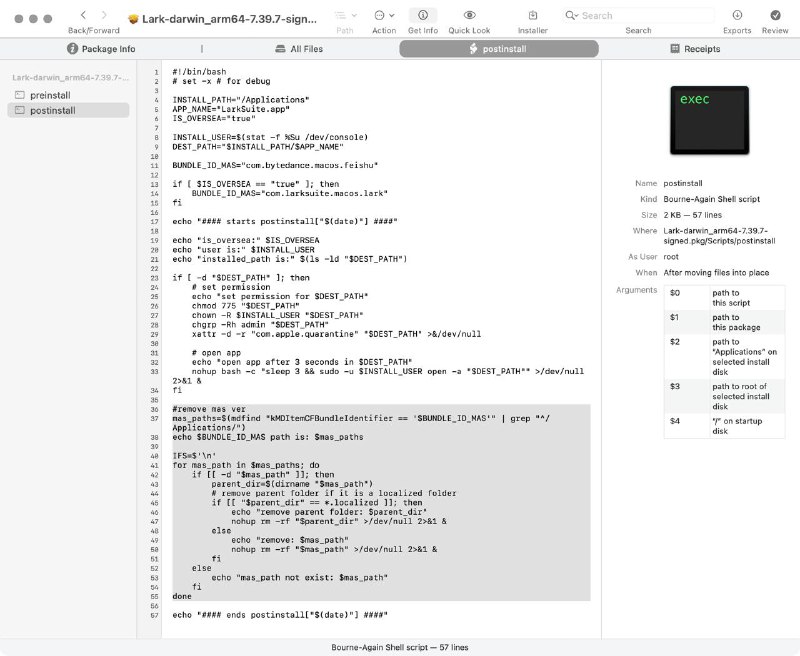Click the IFS=$'\n' line
The image size is (800, 656).
tap(194, 456)
